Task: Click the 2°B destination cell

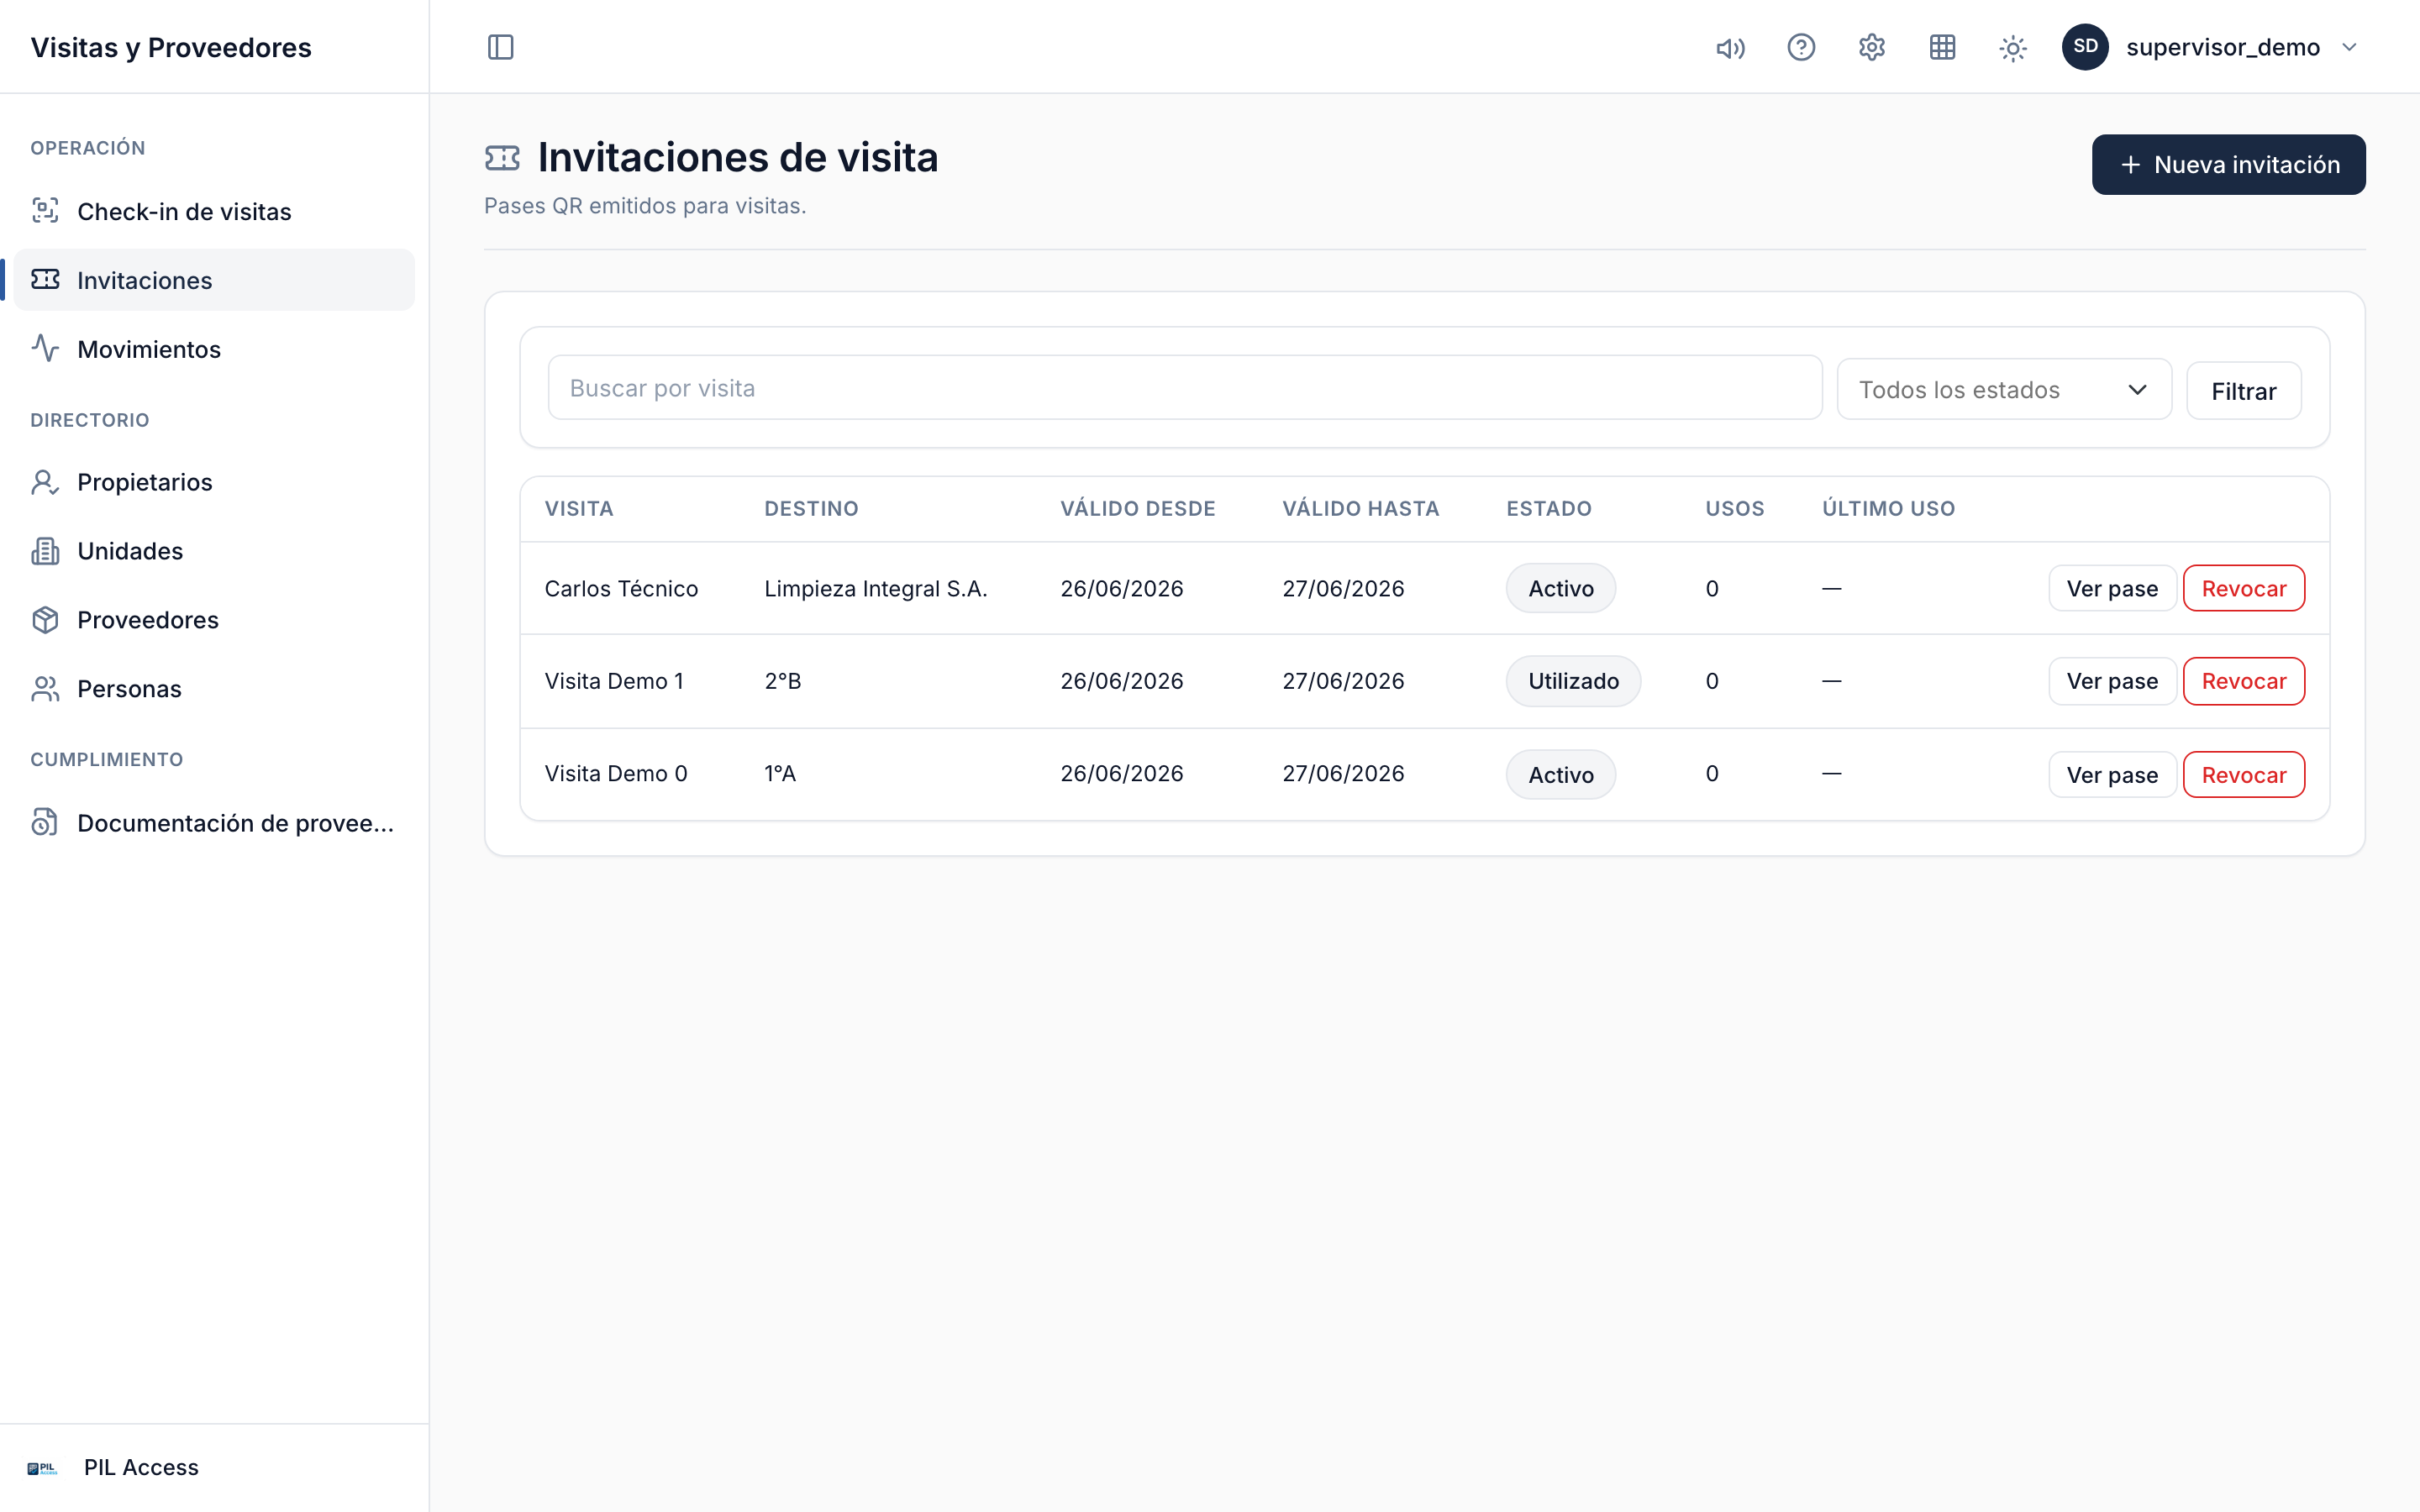Action: pyautogui.click(x=783, y=681)
